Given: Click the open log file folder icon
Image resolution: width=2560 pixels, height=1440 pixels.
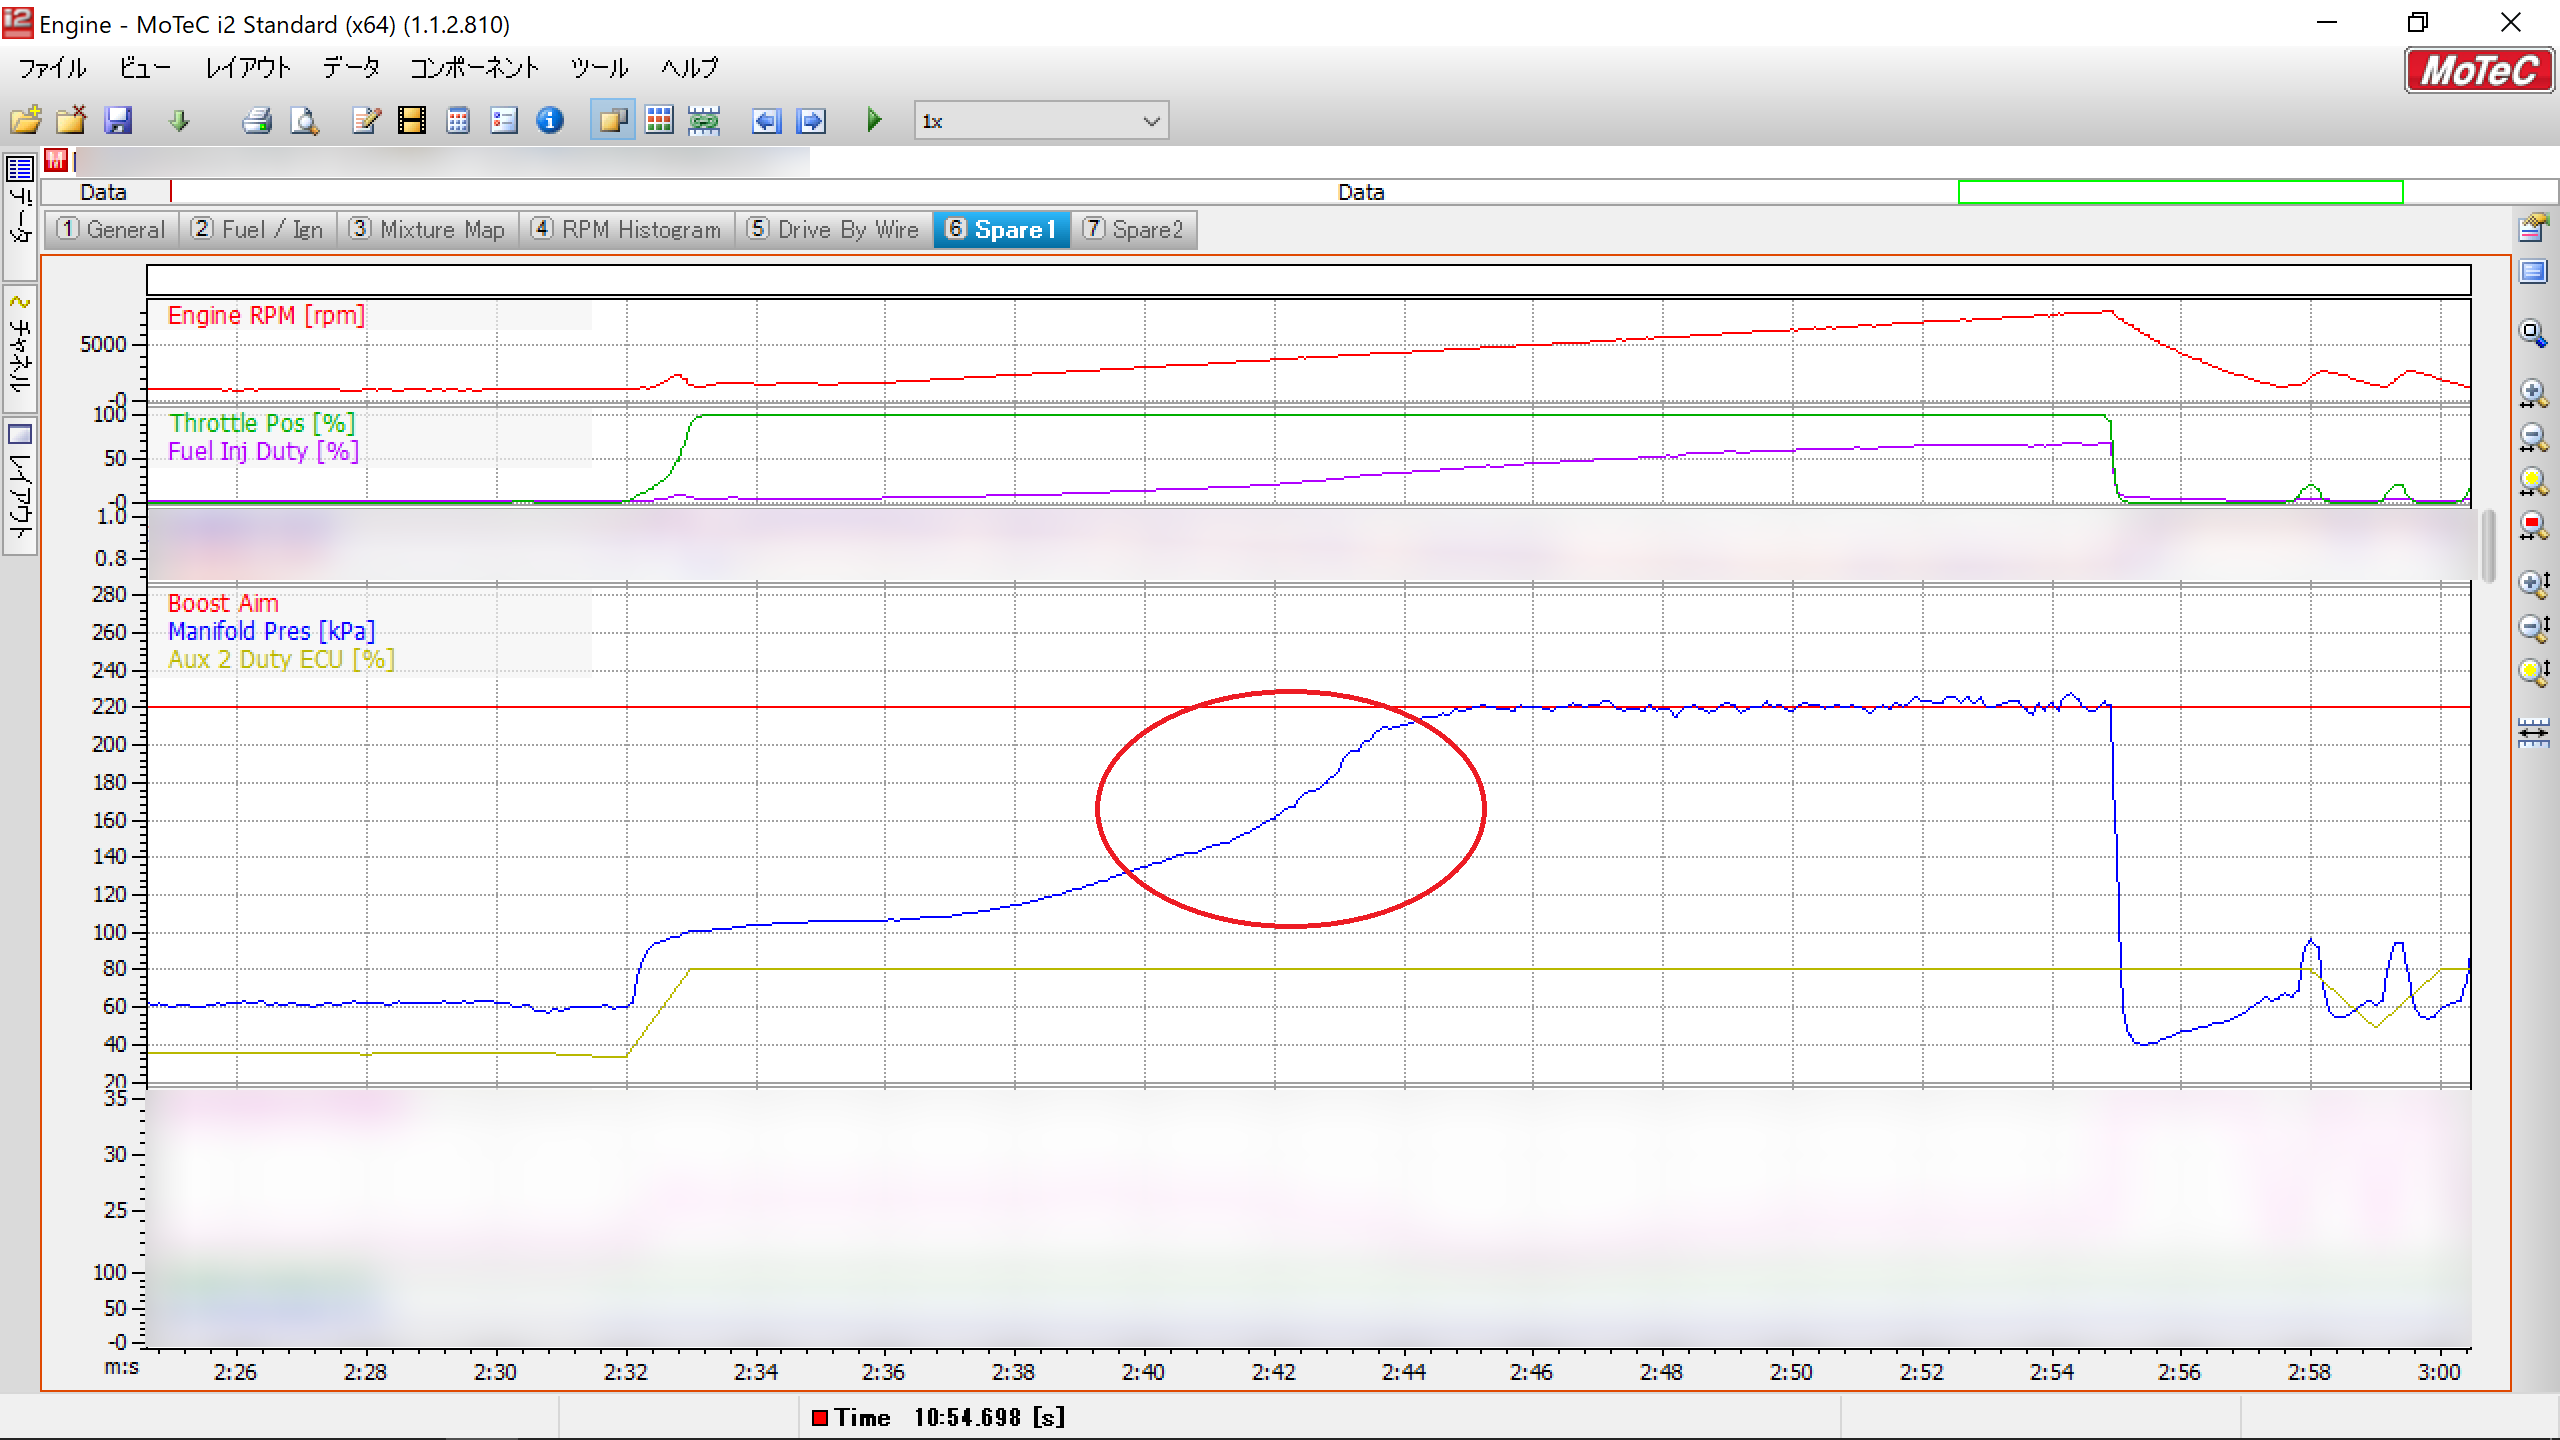Looking at the screenshot, I should point(26,121).
